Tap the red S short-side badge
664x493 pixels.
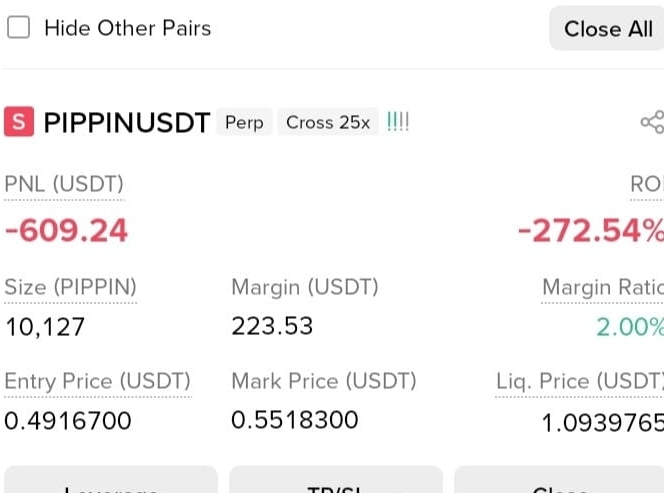coord(19,122)
